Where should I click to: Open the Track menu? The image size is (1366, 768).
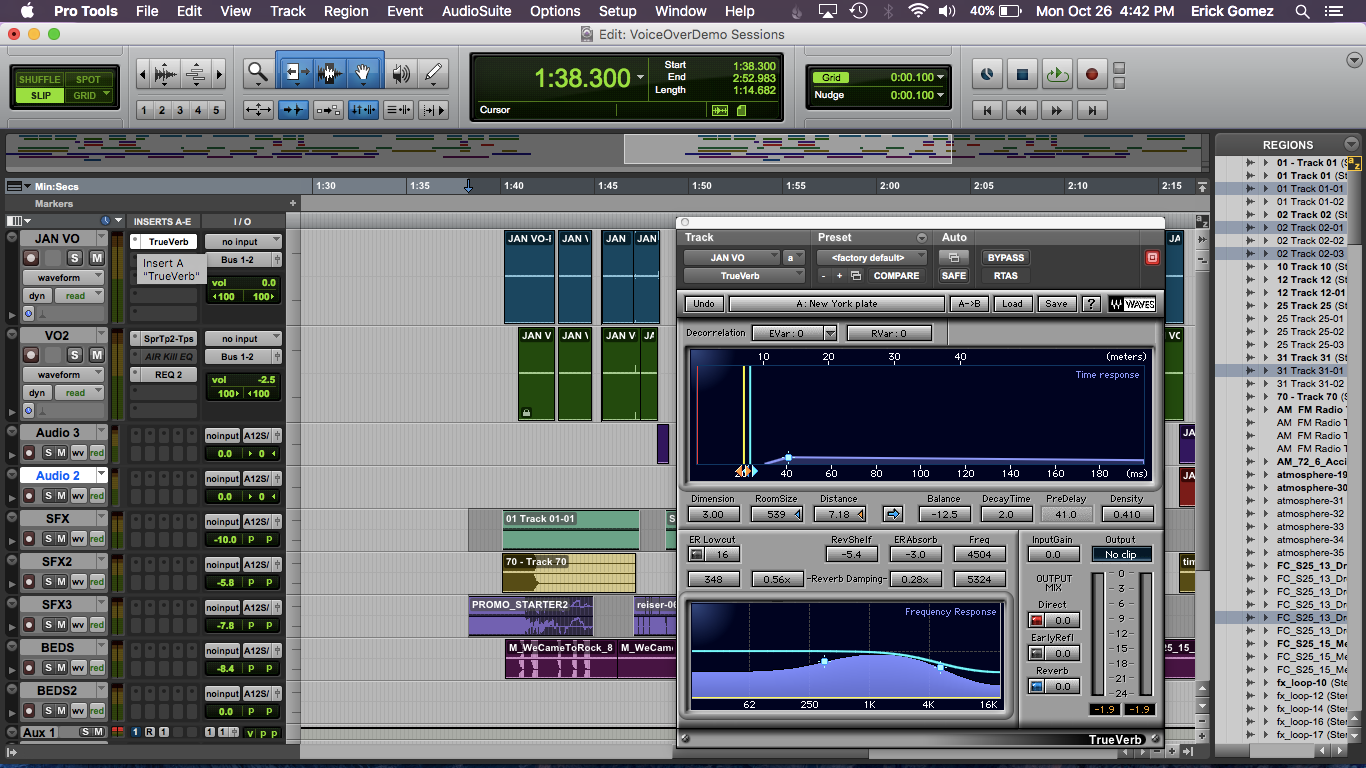point(288,11)
